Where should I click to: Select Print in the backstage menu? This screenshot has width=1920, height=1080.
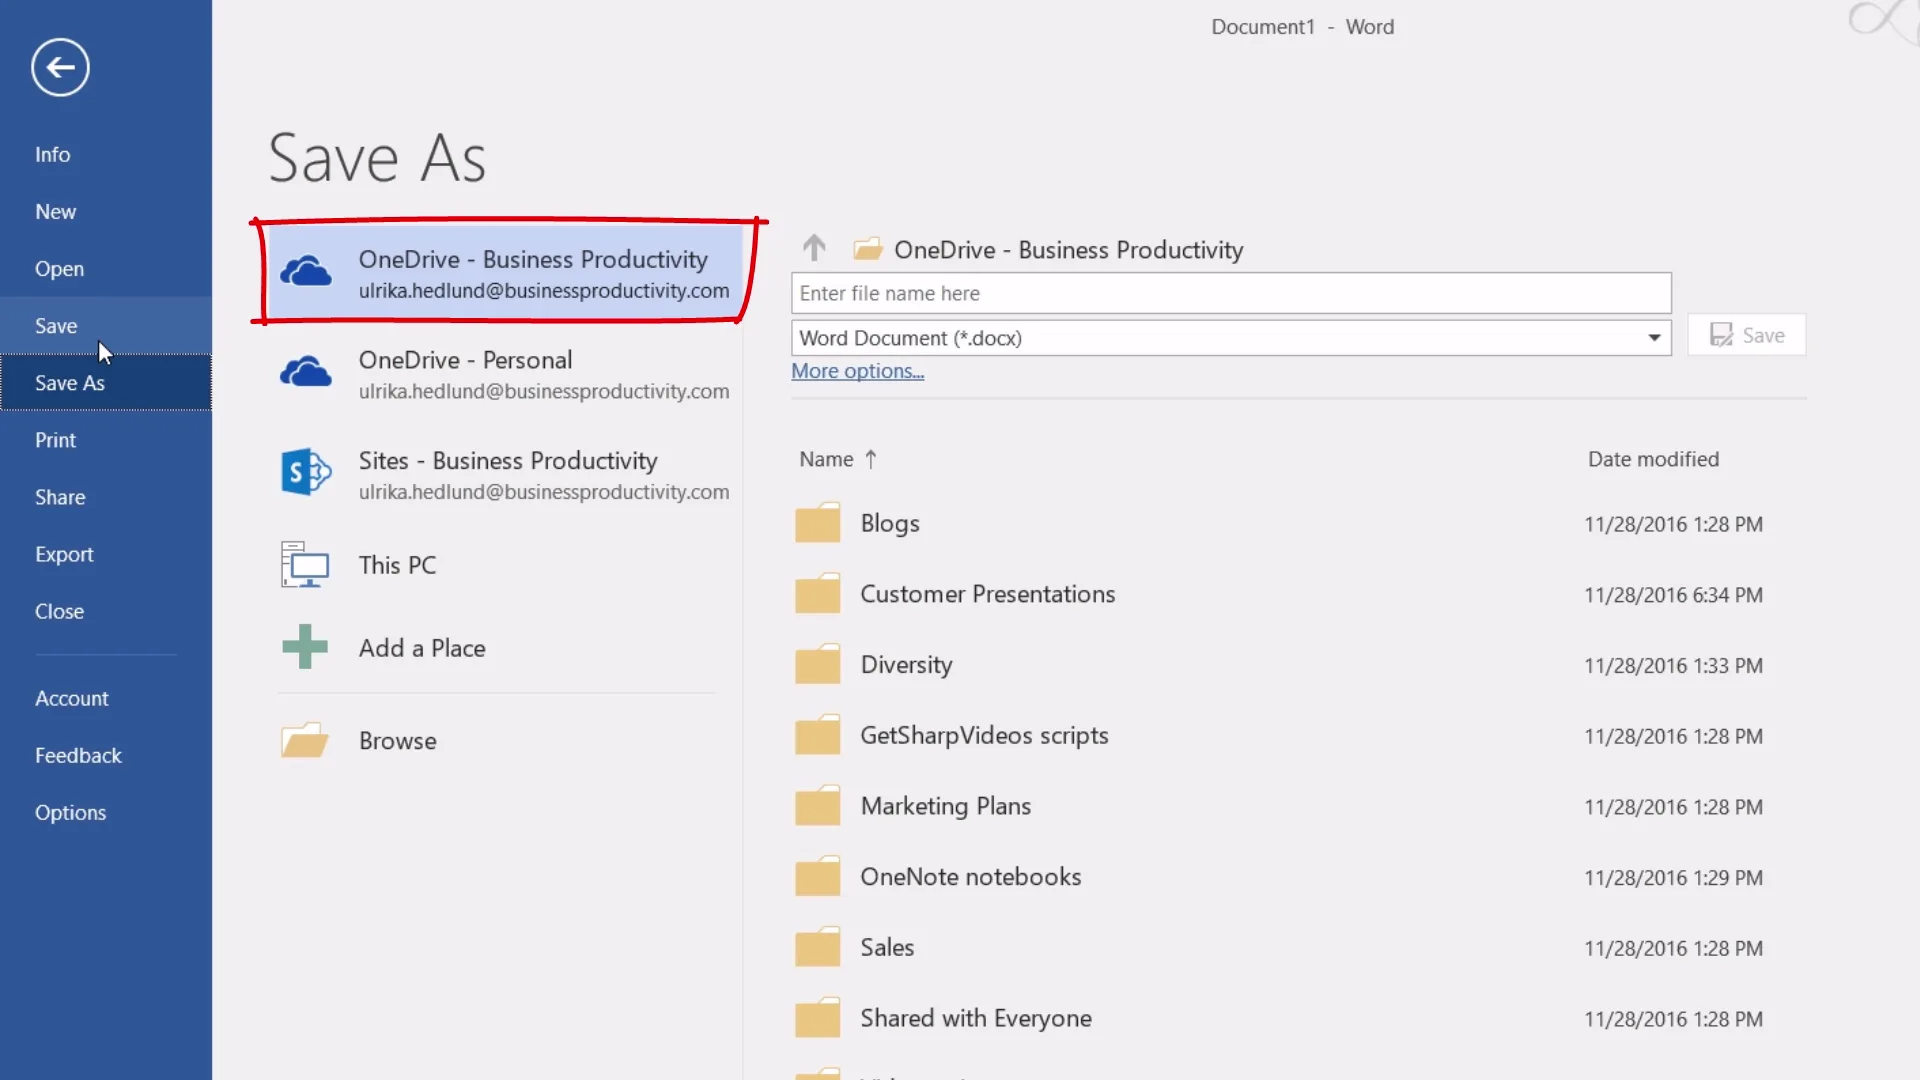click(106, 439)
